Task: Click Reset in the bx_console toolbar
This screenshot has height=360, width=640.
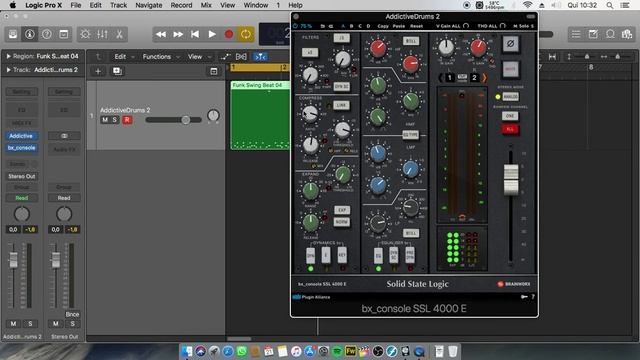Action: [416, 26]
